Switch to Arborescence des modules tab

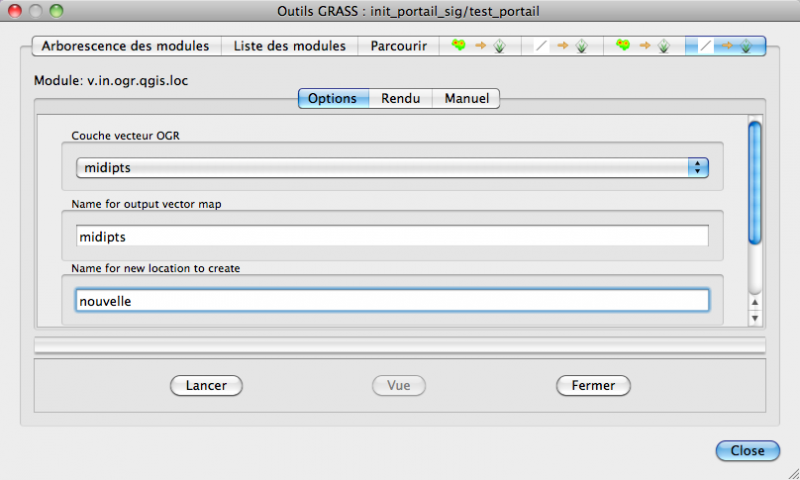(125, 46)
